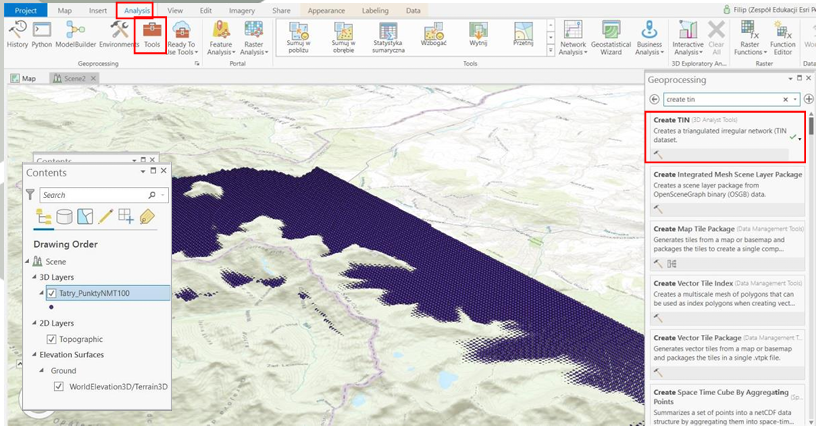This screenshot has width=817, height=432.
Task: Switch to the Imagery ribbon tab
Action: [x=239, y=10]
